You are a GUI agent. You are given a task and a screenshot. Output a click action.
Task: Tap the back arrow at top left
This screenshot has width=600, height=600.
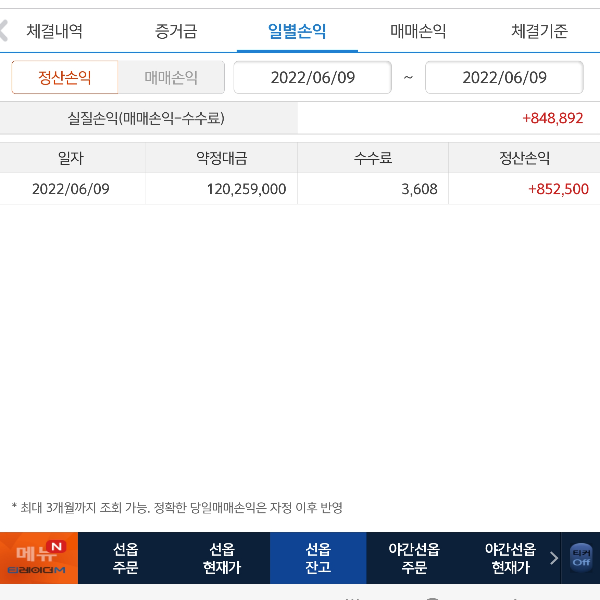click(x=5, y=30)
